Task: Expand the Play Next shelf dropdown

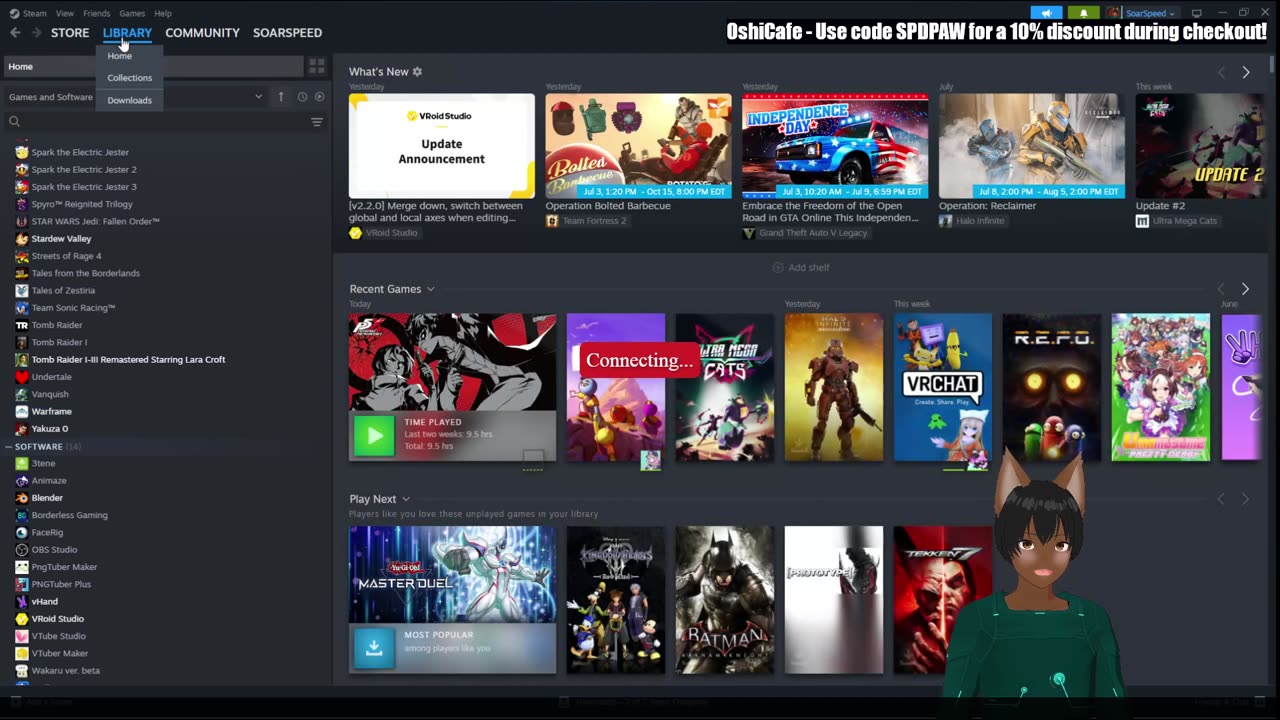Action: pyautogui.click(x=406, y=499)
